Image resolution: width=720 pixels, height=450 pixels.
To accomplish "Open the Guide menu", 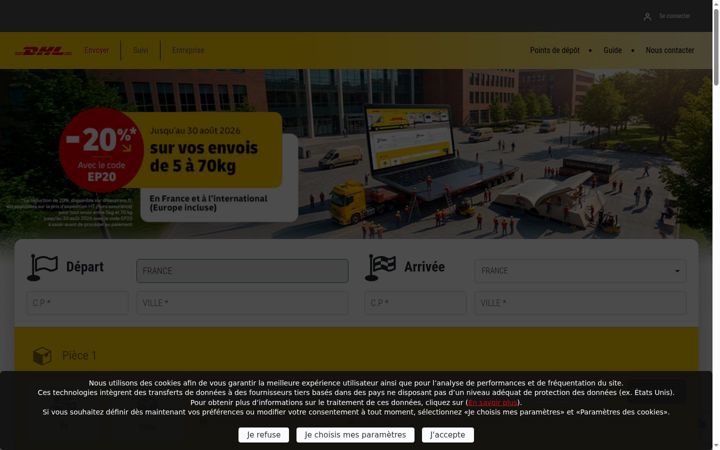I will point(612,51).
